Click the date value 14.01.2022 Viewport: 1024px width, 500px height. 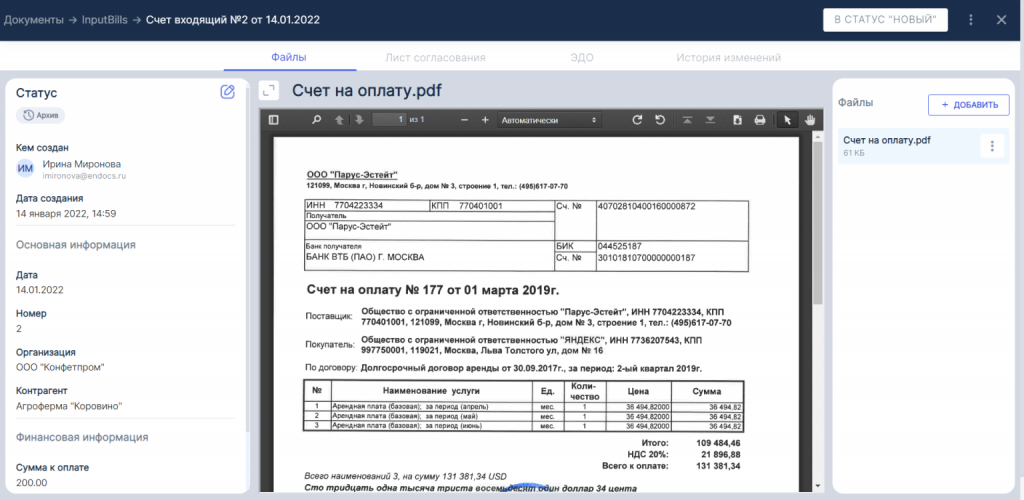pos(40,290)
